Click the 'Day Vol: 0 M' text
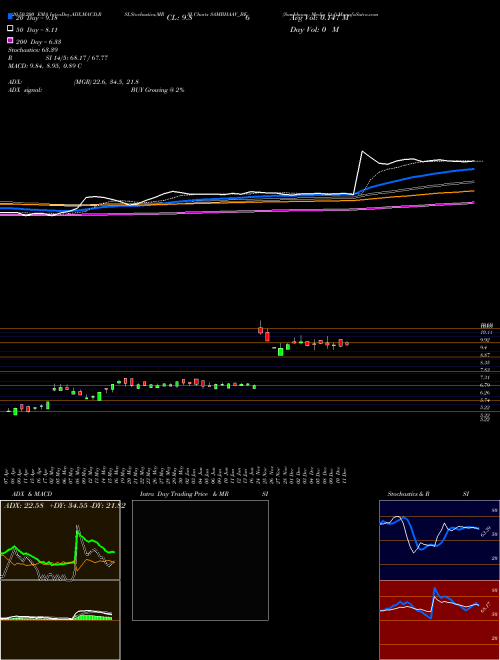 [x=314, y=30]
